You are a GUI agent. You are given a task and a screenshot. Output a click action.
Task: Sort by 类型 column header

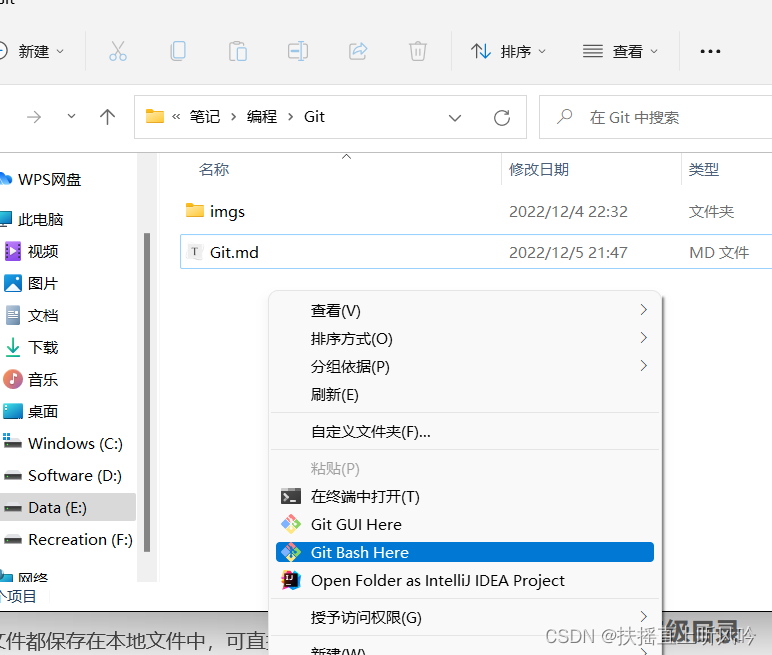tap(704, 169)
